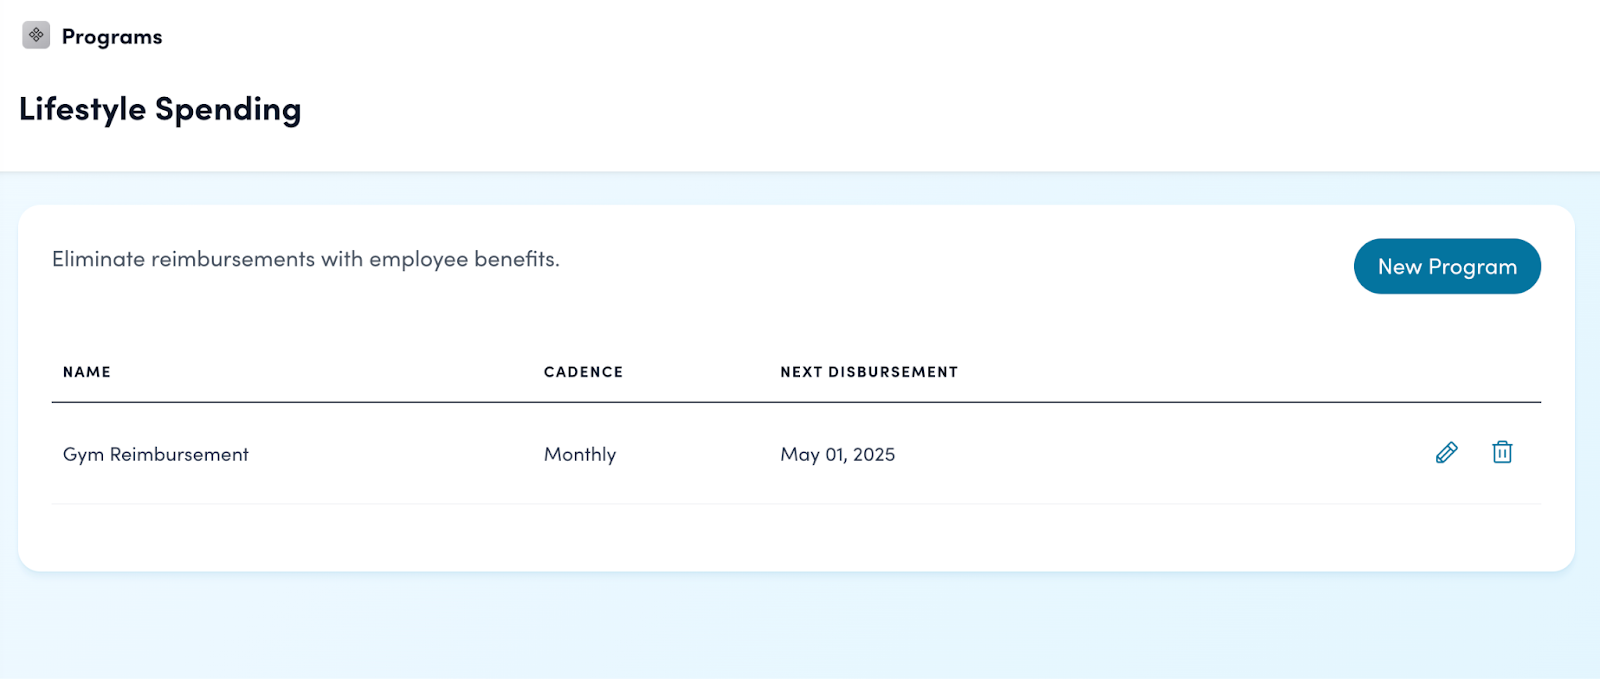Click the light blue background beneath the card
Image resolution: width=1600 pixels, height=679 pixels.
point(796,625)
